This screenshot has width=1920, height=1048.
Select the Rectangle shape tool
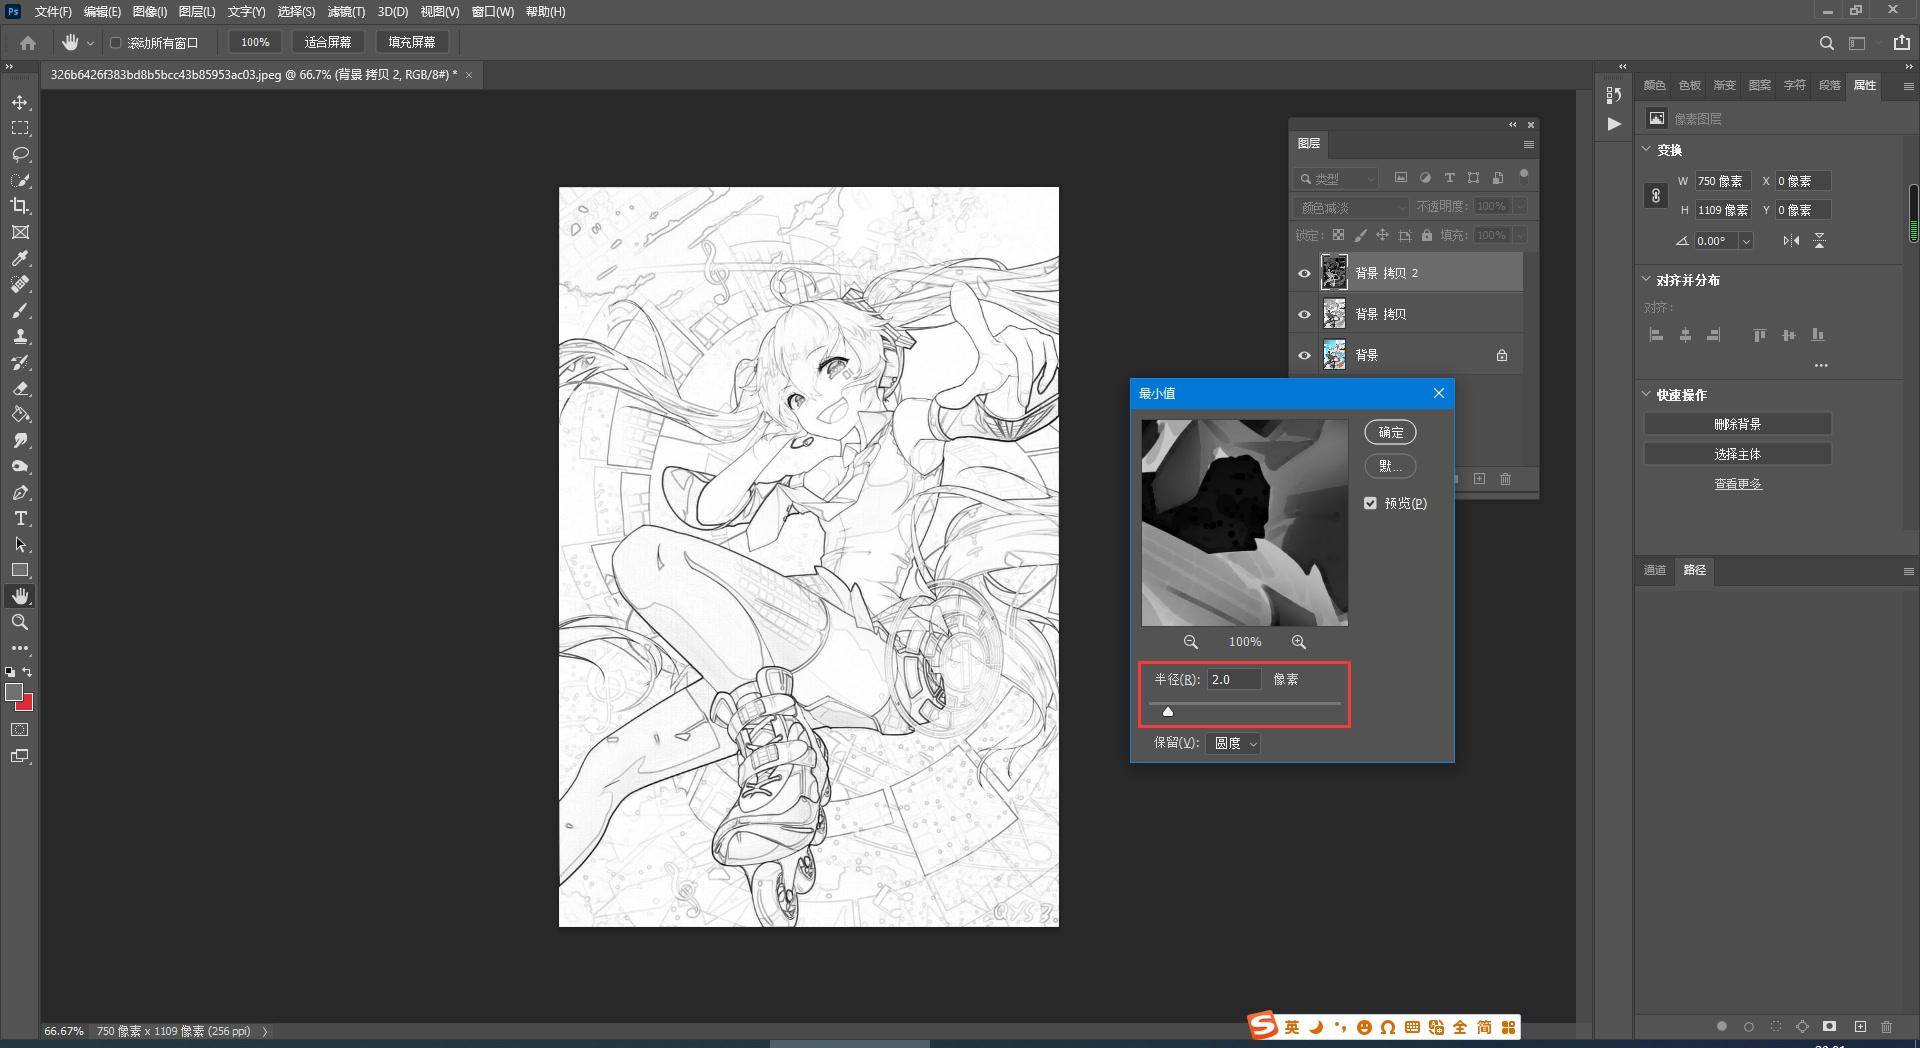pos(20,570)
